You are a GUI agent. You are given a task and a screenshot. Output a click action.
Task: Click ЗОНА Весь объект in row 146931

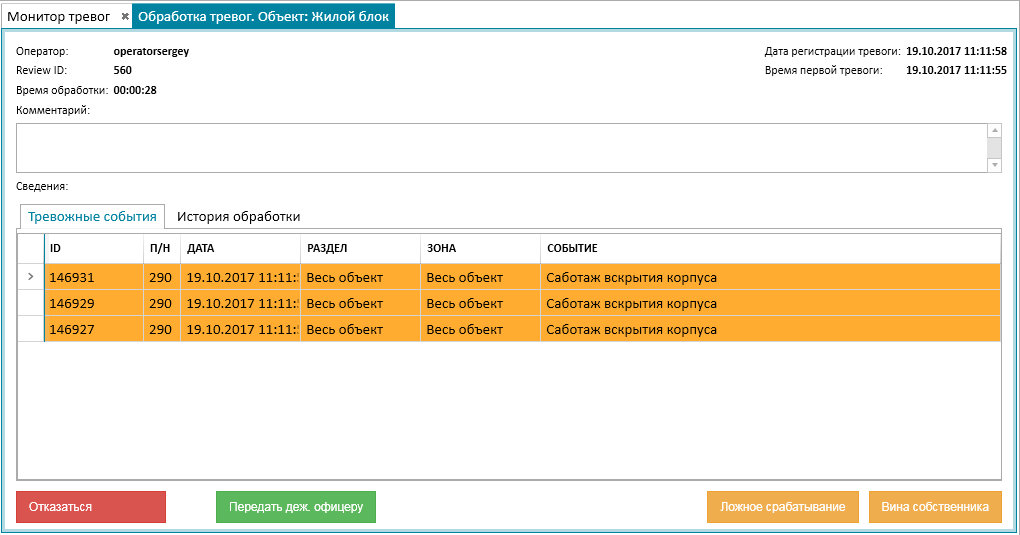coord(481,277)
